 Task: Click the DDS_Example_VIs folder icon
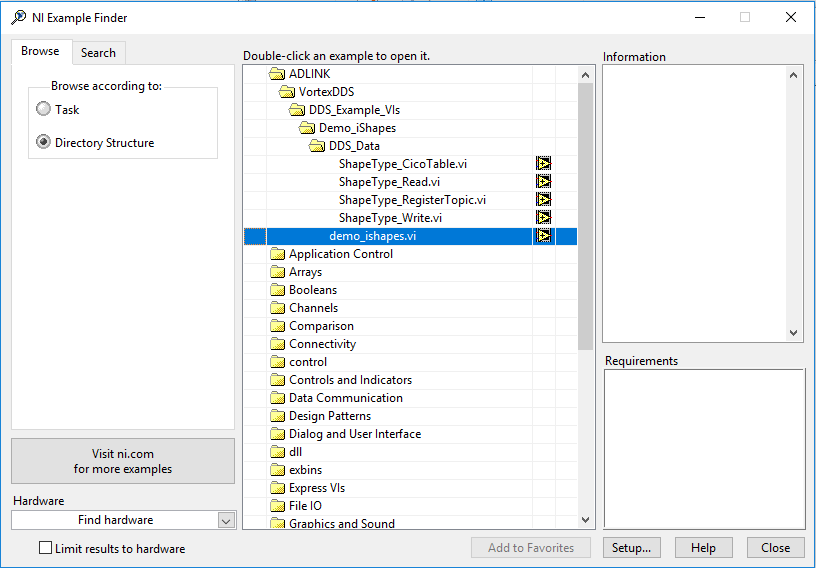(x=297, y=110)
